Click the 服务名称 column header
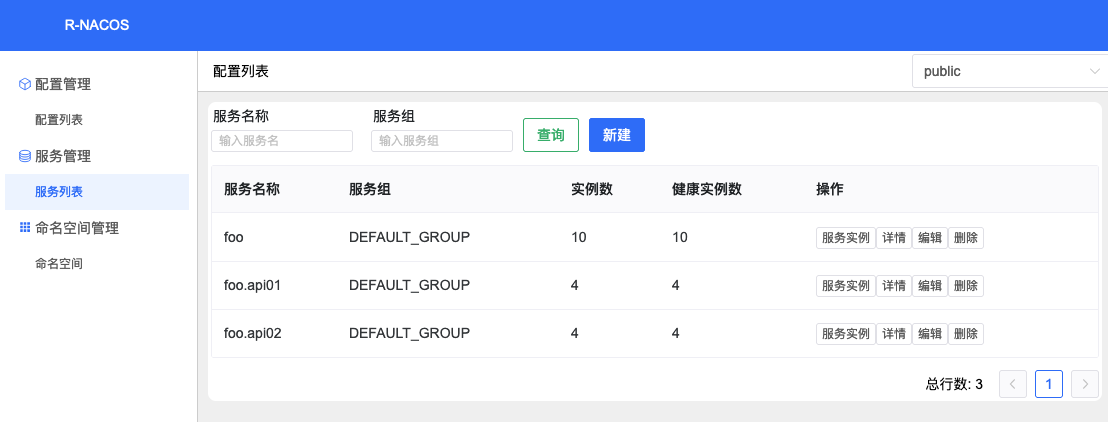The height and width of the screenshot is (422, 1108). [252, 189]
